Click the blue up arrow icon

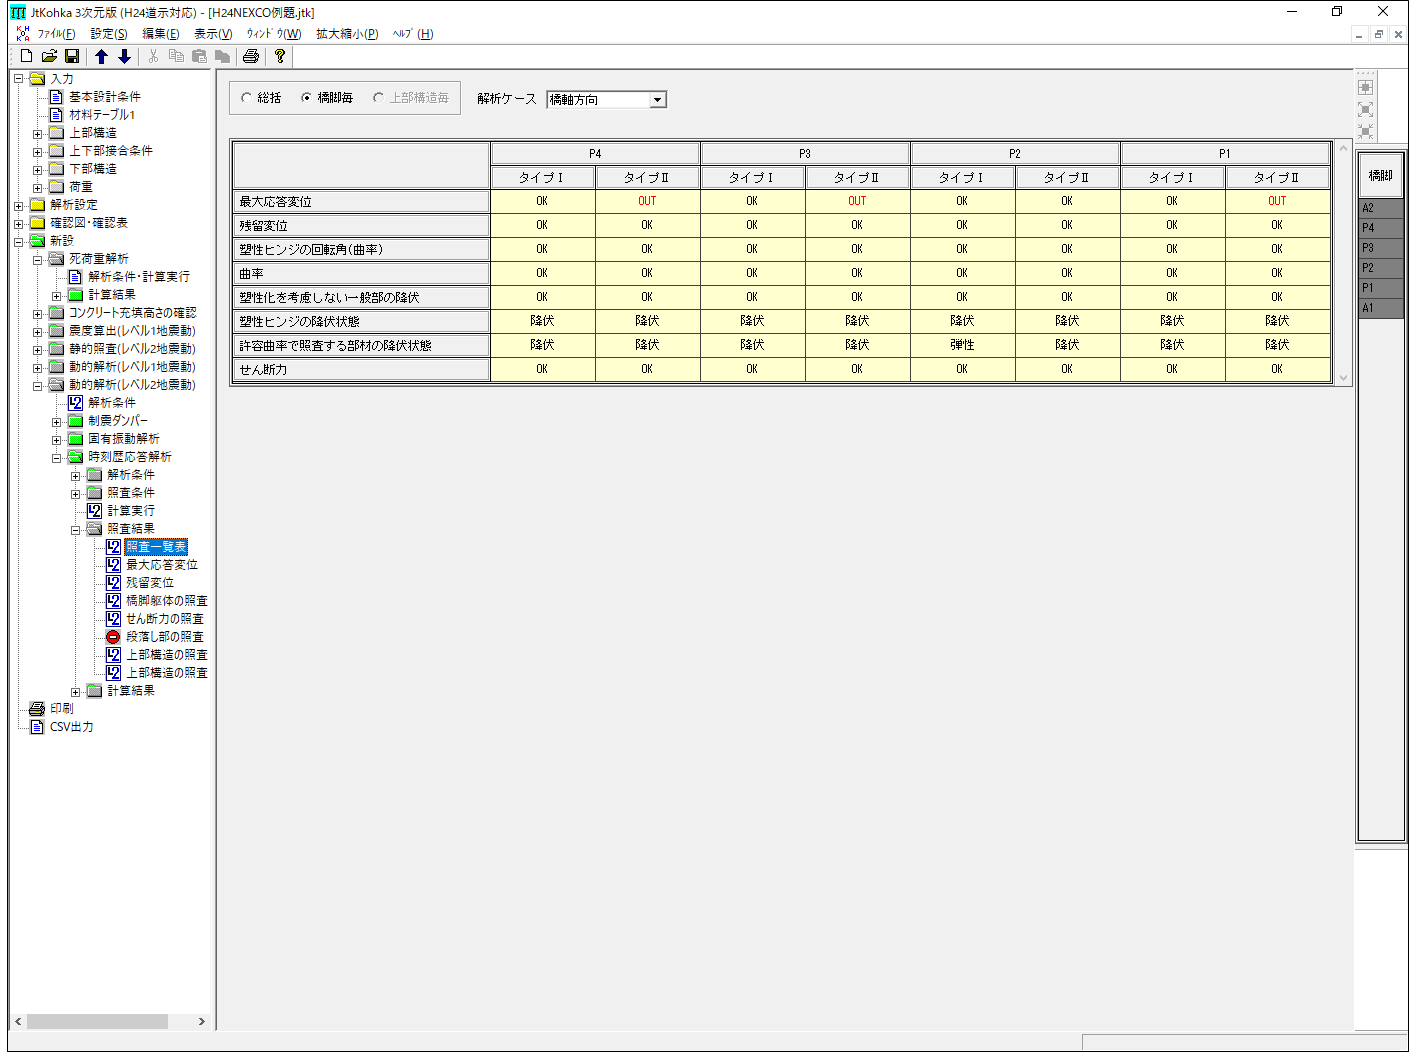pos(101,56)
